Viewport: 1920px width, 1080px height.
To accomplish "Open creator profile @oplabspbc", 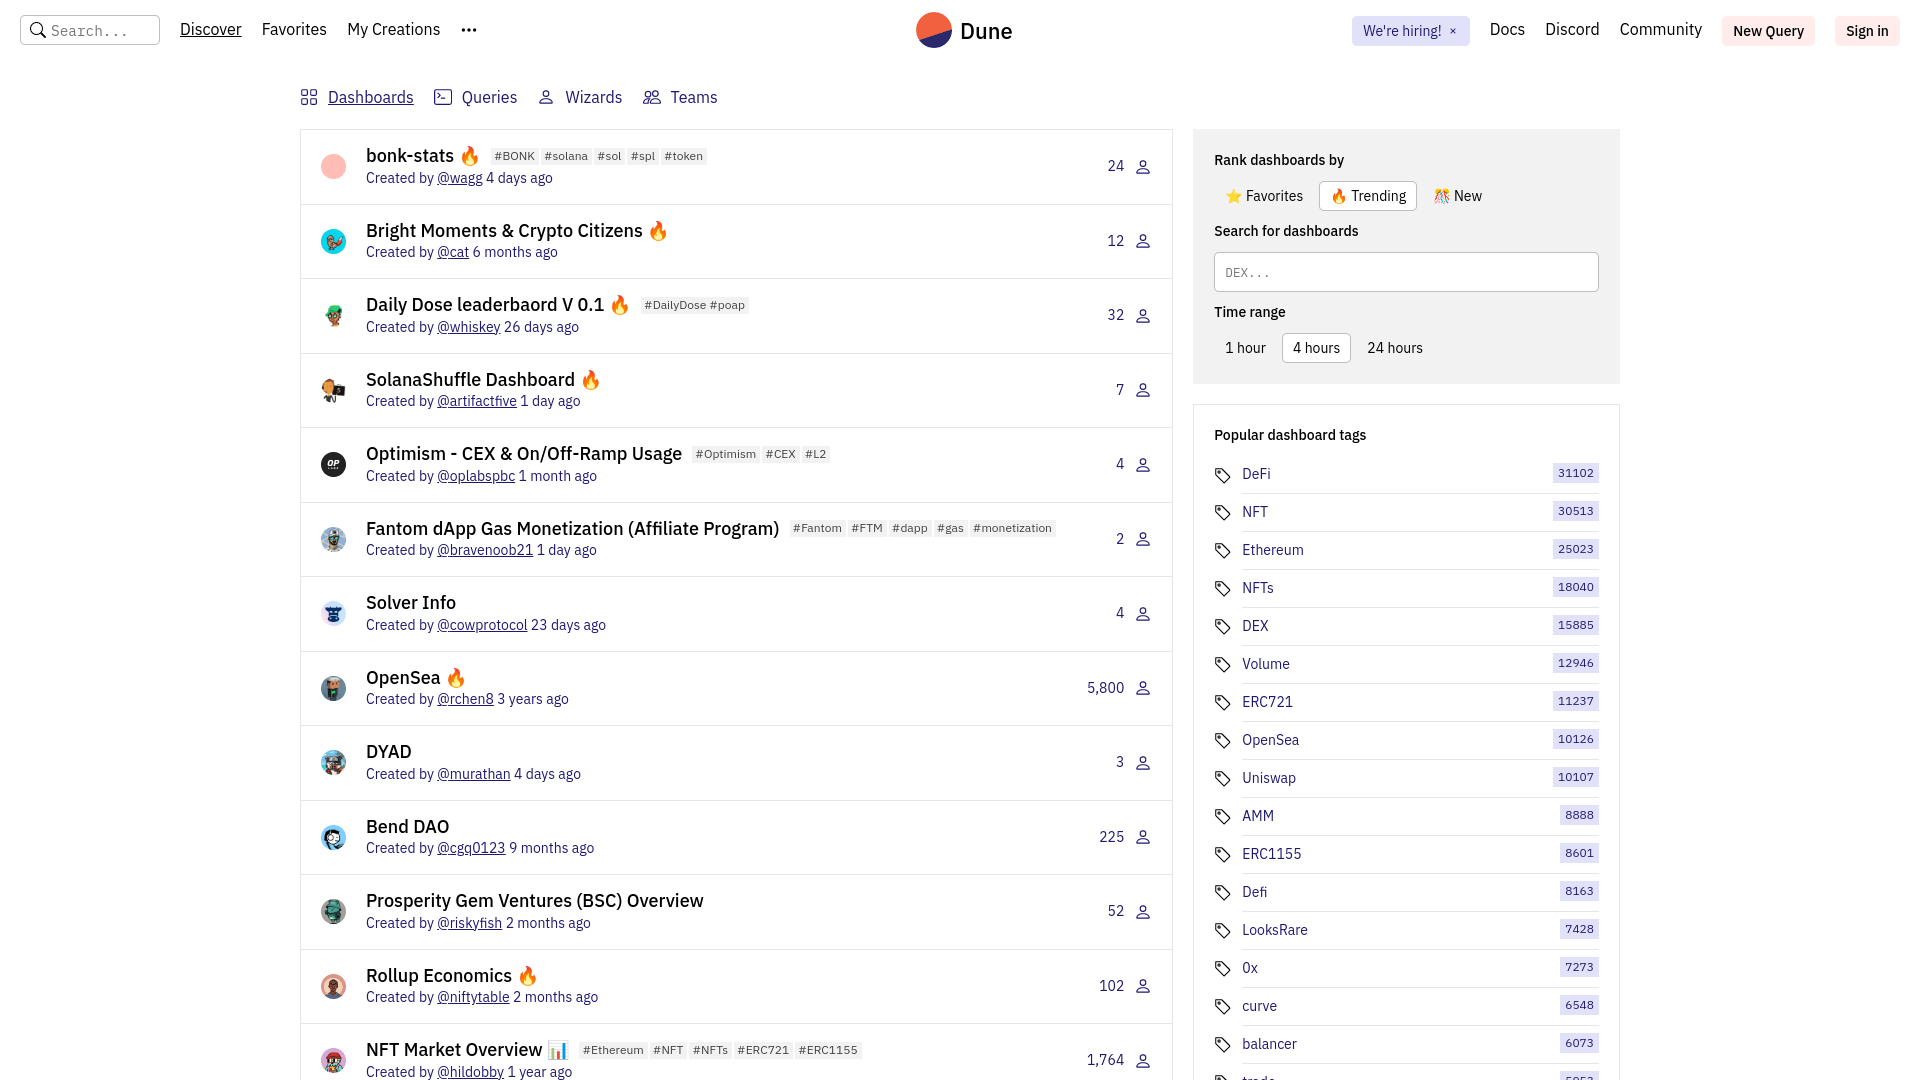I will 476,476.
